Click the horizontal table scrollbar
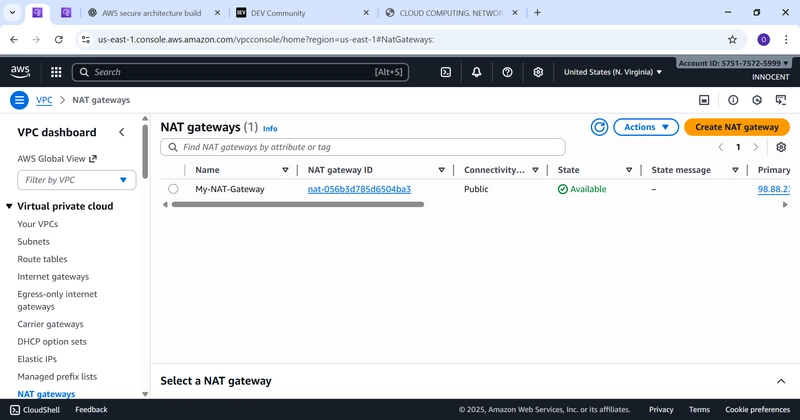 coord(298,205)
